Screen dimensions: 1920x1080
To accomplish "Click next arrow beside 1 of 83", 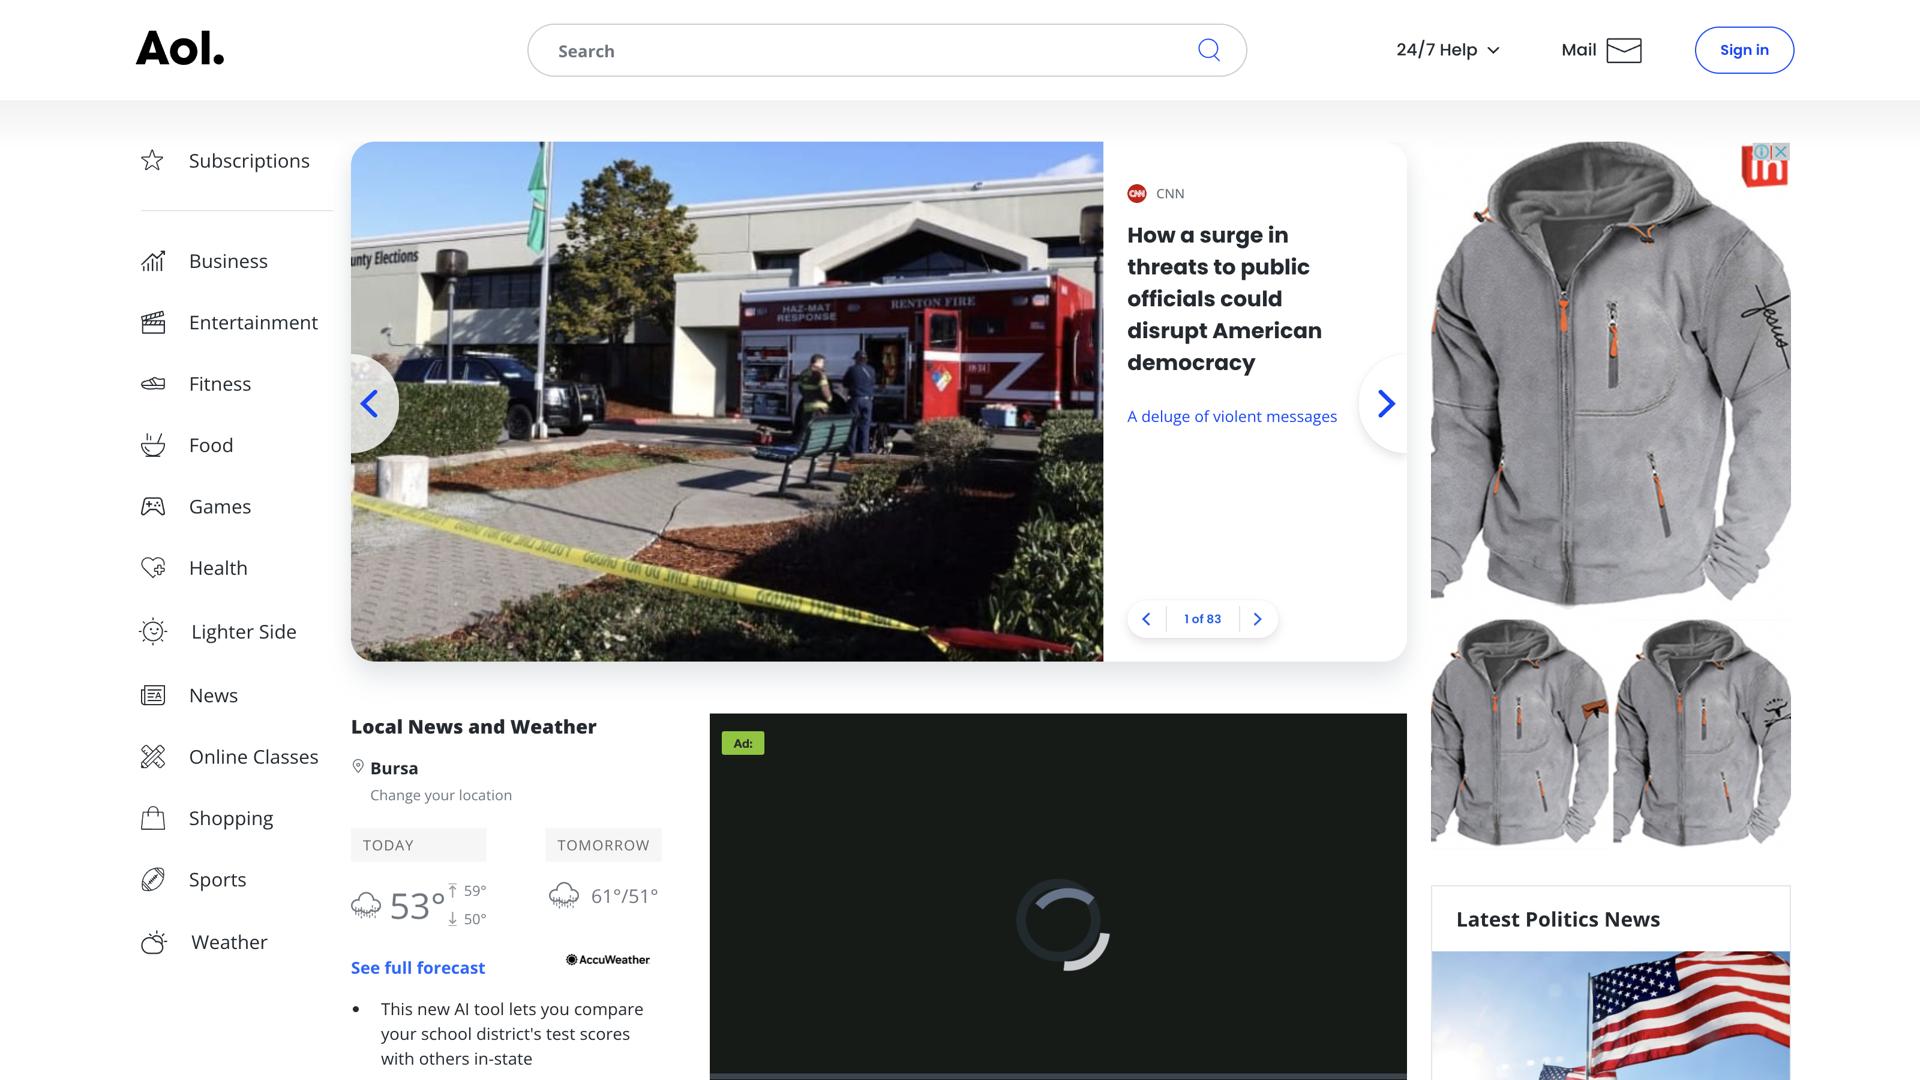I will click(x=1257, y=619).
